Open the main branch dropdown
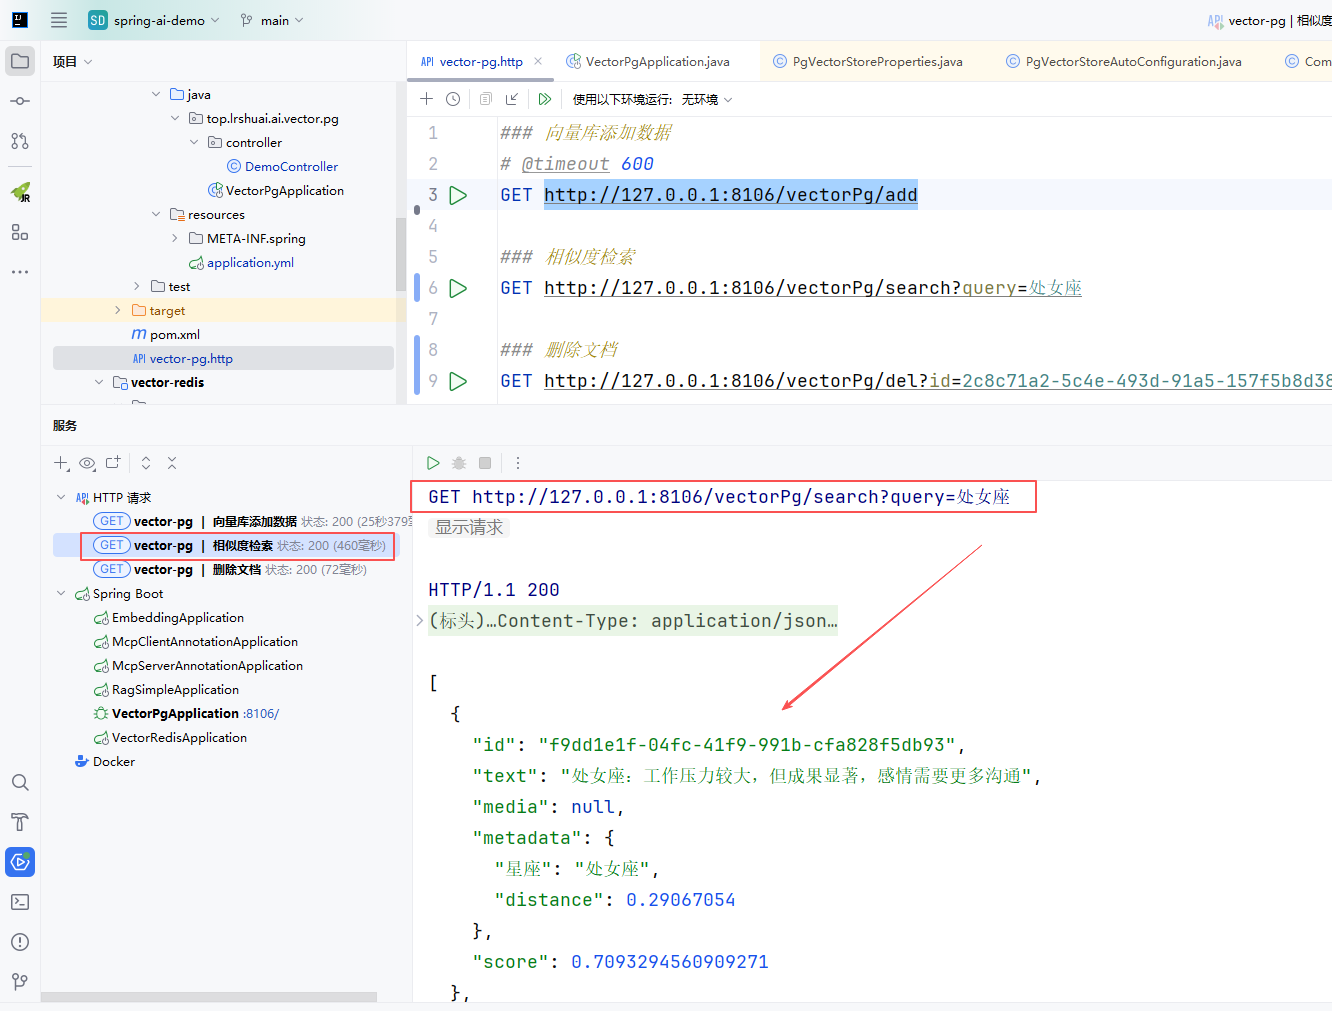The height and width of the screenshot is (1011, 1332). click(273, 20)
